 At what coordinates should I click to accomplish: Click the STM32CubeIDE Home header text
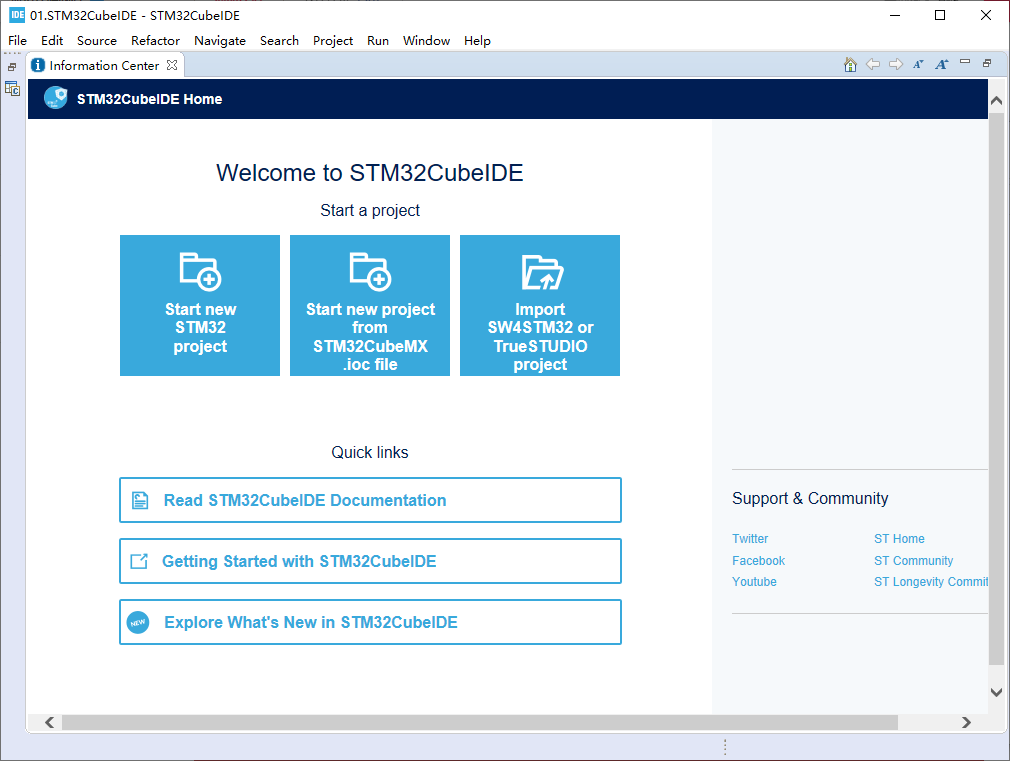[149, 99]
